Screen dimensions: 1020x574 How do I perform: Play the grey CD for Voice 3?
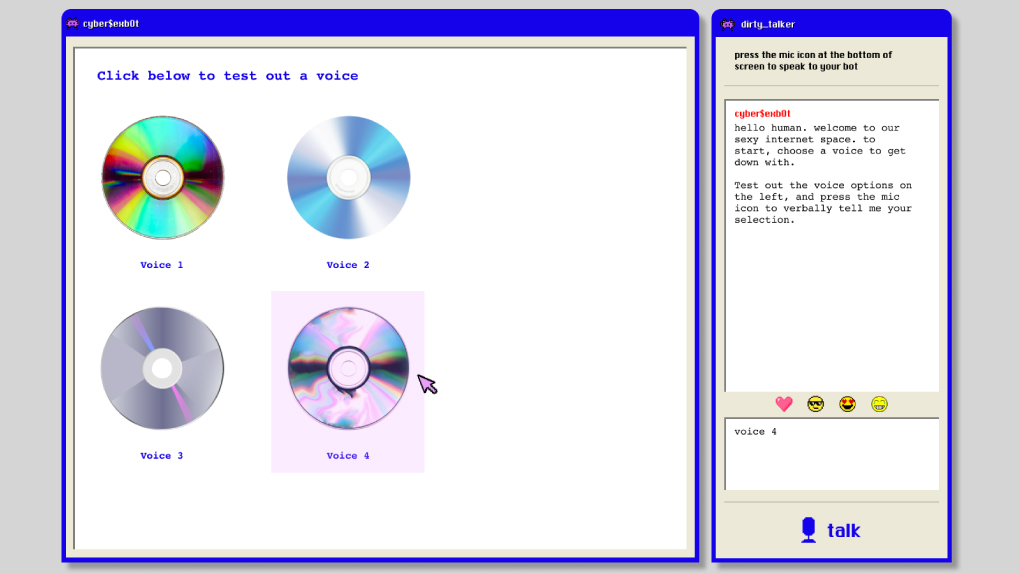(x=162, y=368)
